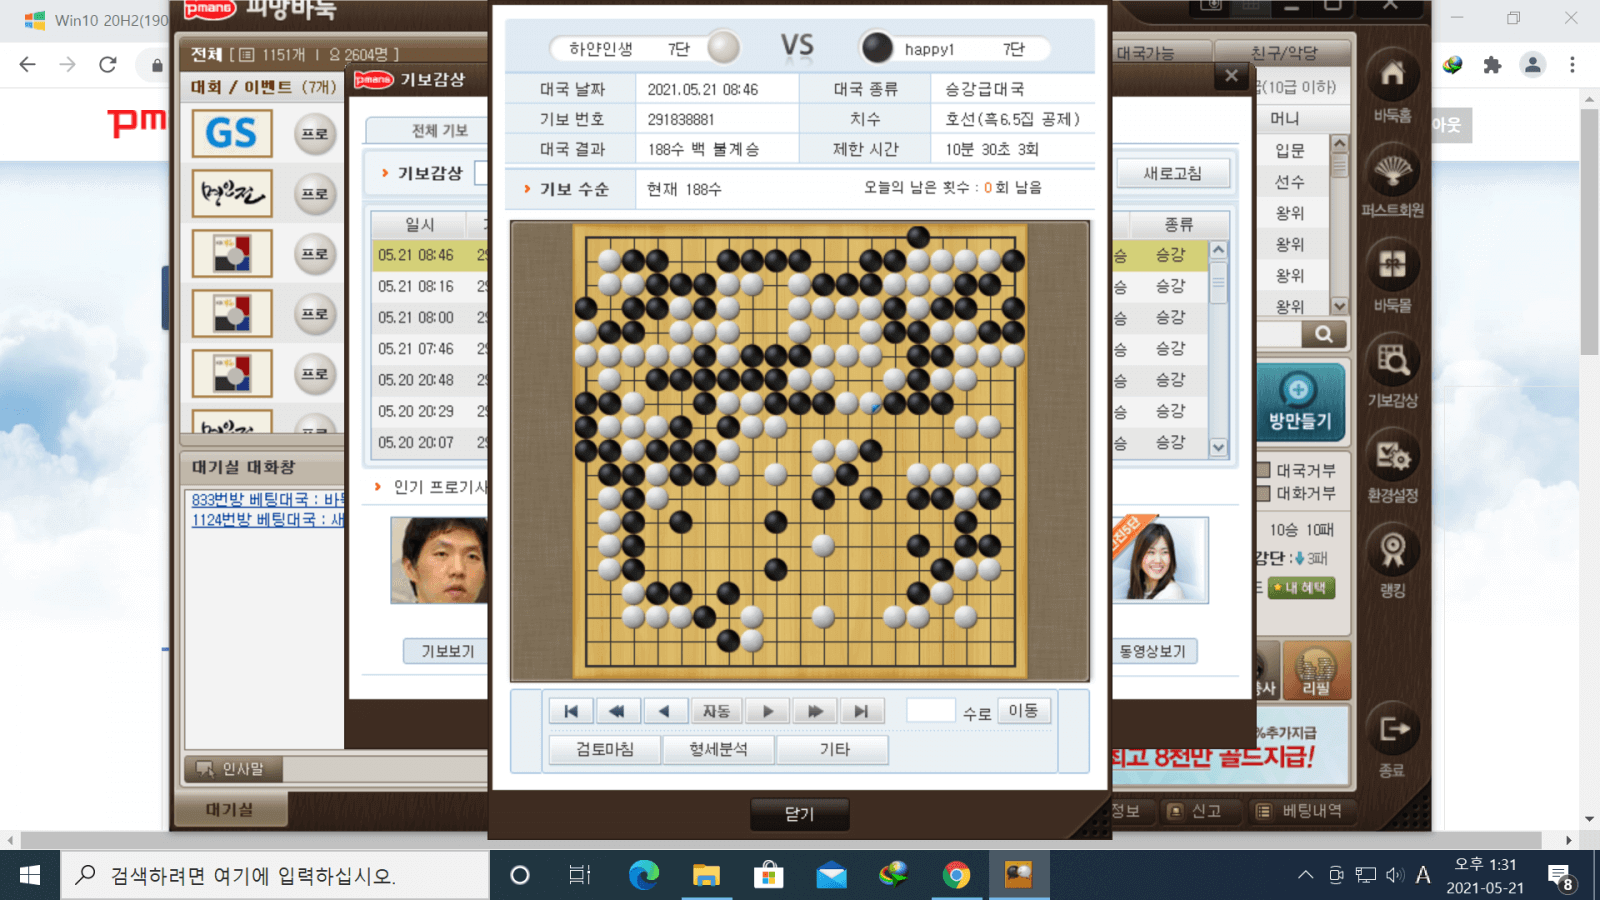1600x900 pixels.
Task: Select game record row 05.20 20:48
Action: pyautogui.click(x=430, y=380)
